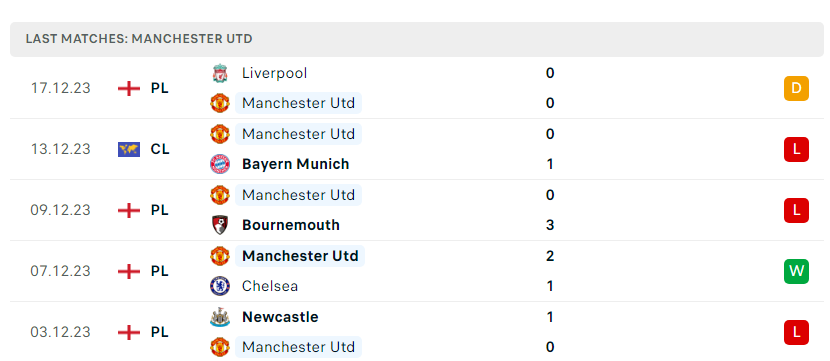
Task: Open the Newcastle team link
Action: [280, 317]
